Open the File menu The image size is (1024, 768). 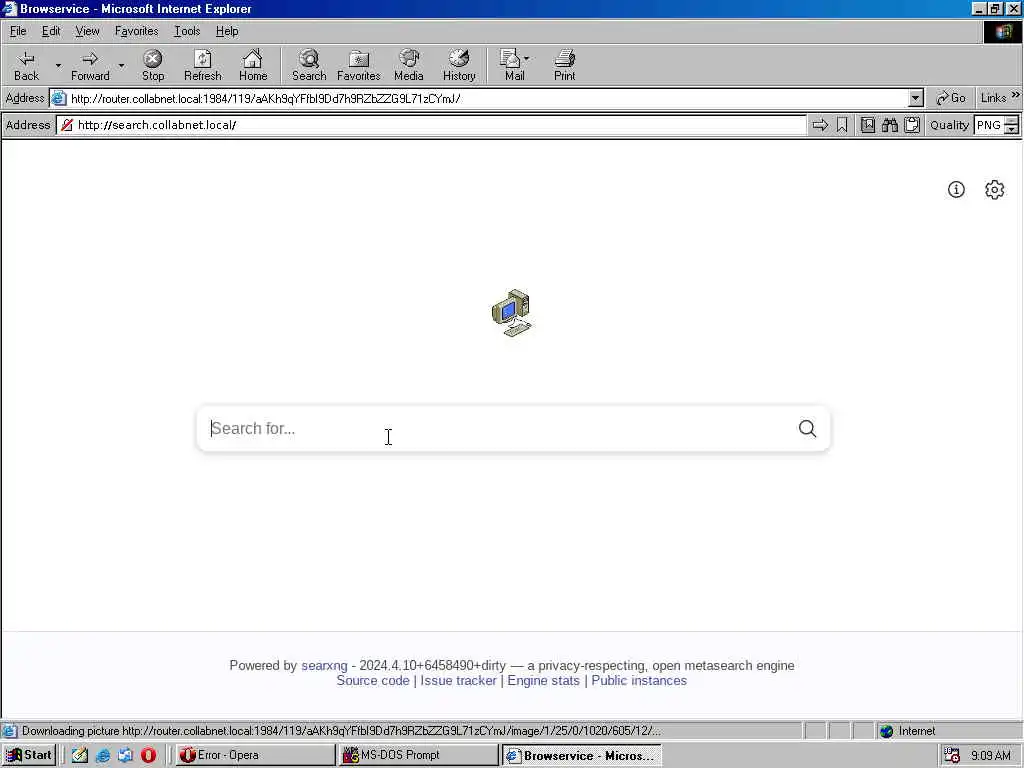tap(18, 31)
